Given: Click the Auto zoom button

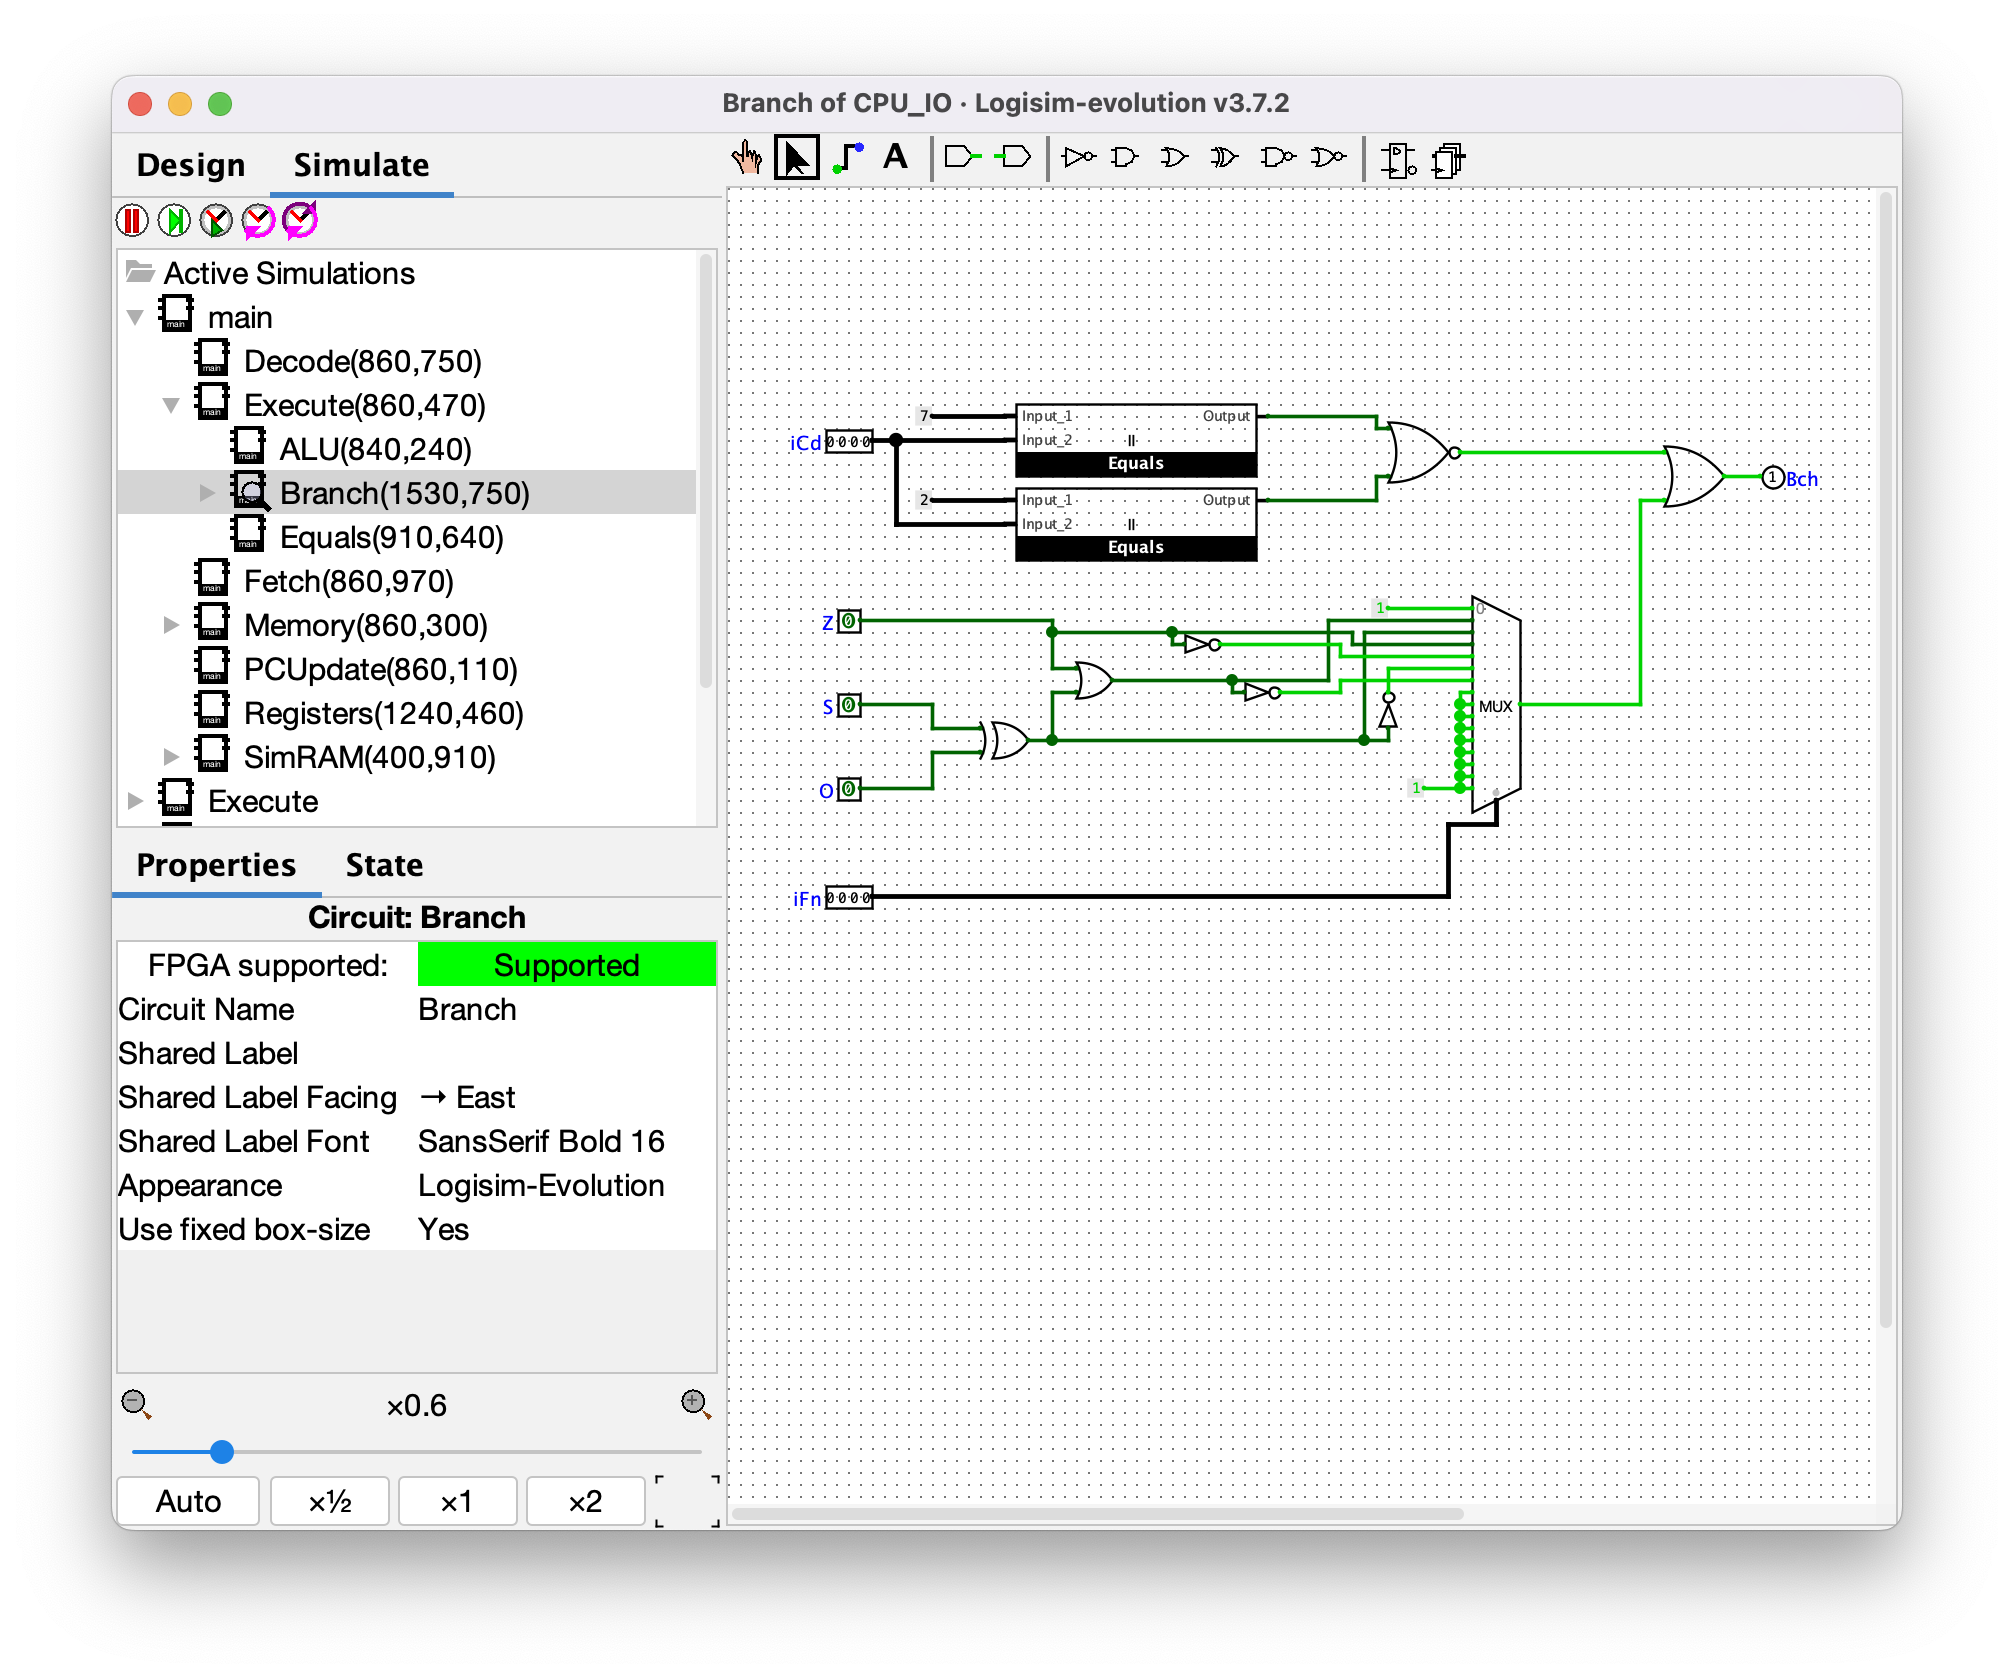Looking at the screenshot, I should coord(188,1501).
